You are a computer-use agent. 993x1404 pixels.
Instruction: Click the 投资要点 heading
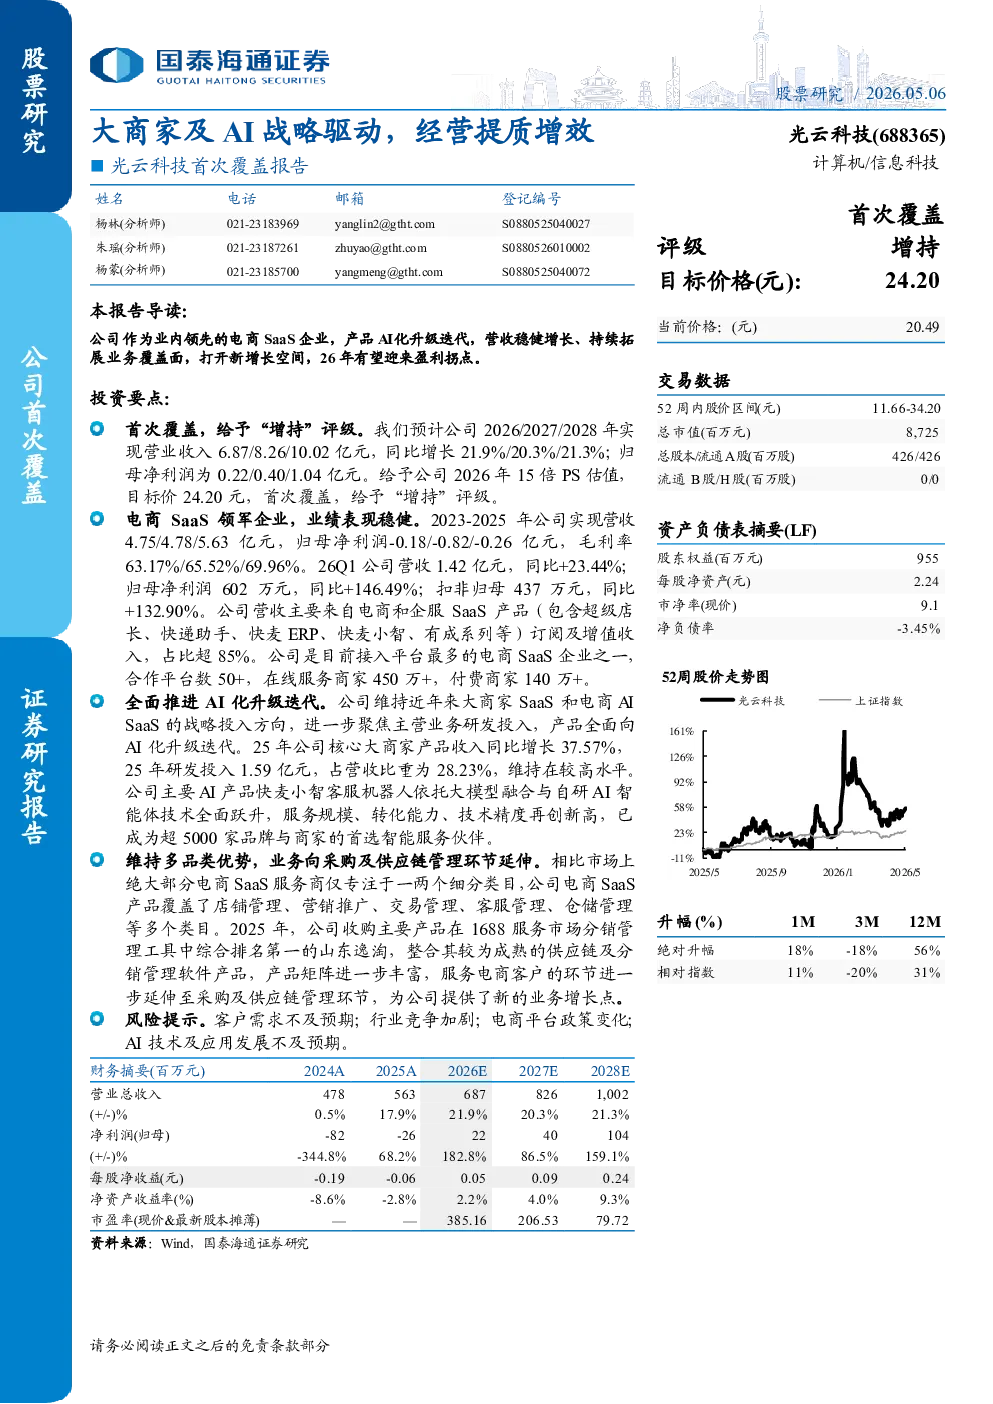[131, 398]
